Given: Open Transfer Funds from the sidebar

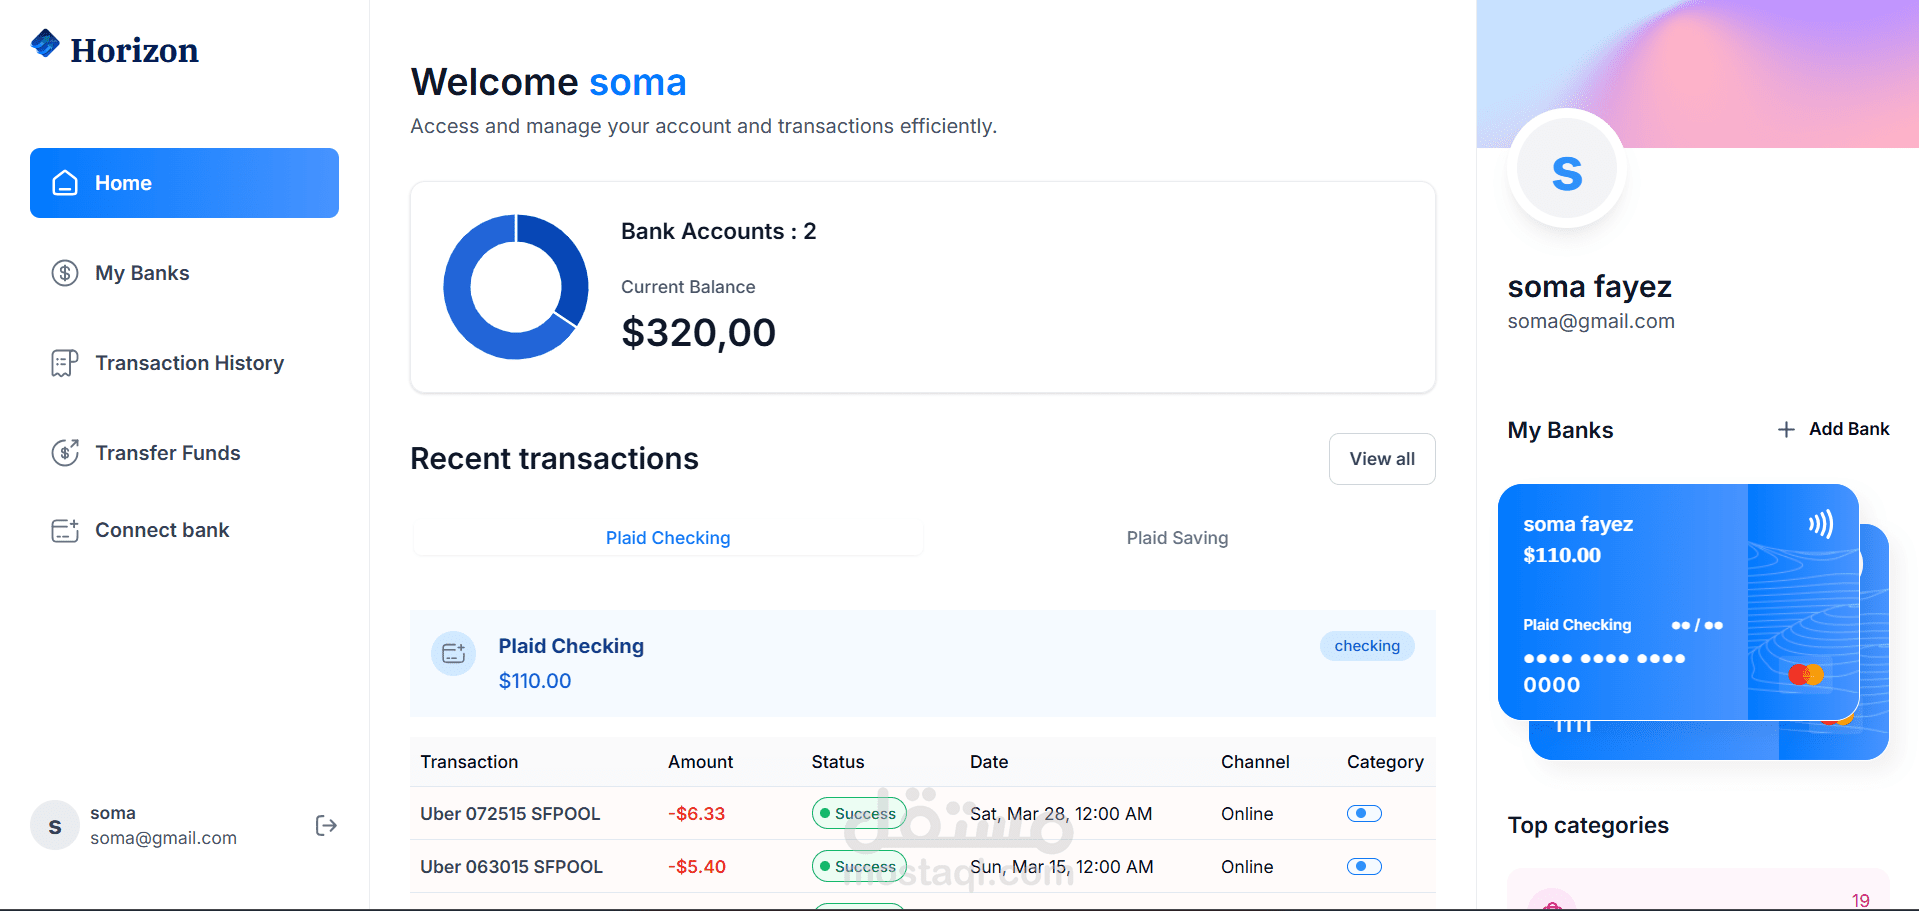Looking at the screenshot, I should (168, 453).
